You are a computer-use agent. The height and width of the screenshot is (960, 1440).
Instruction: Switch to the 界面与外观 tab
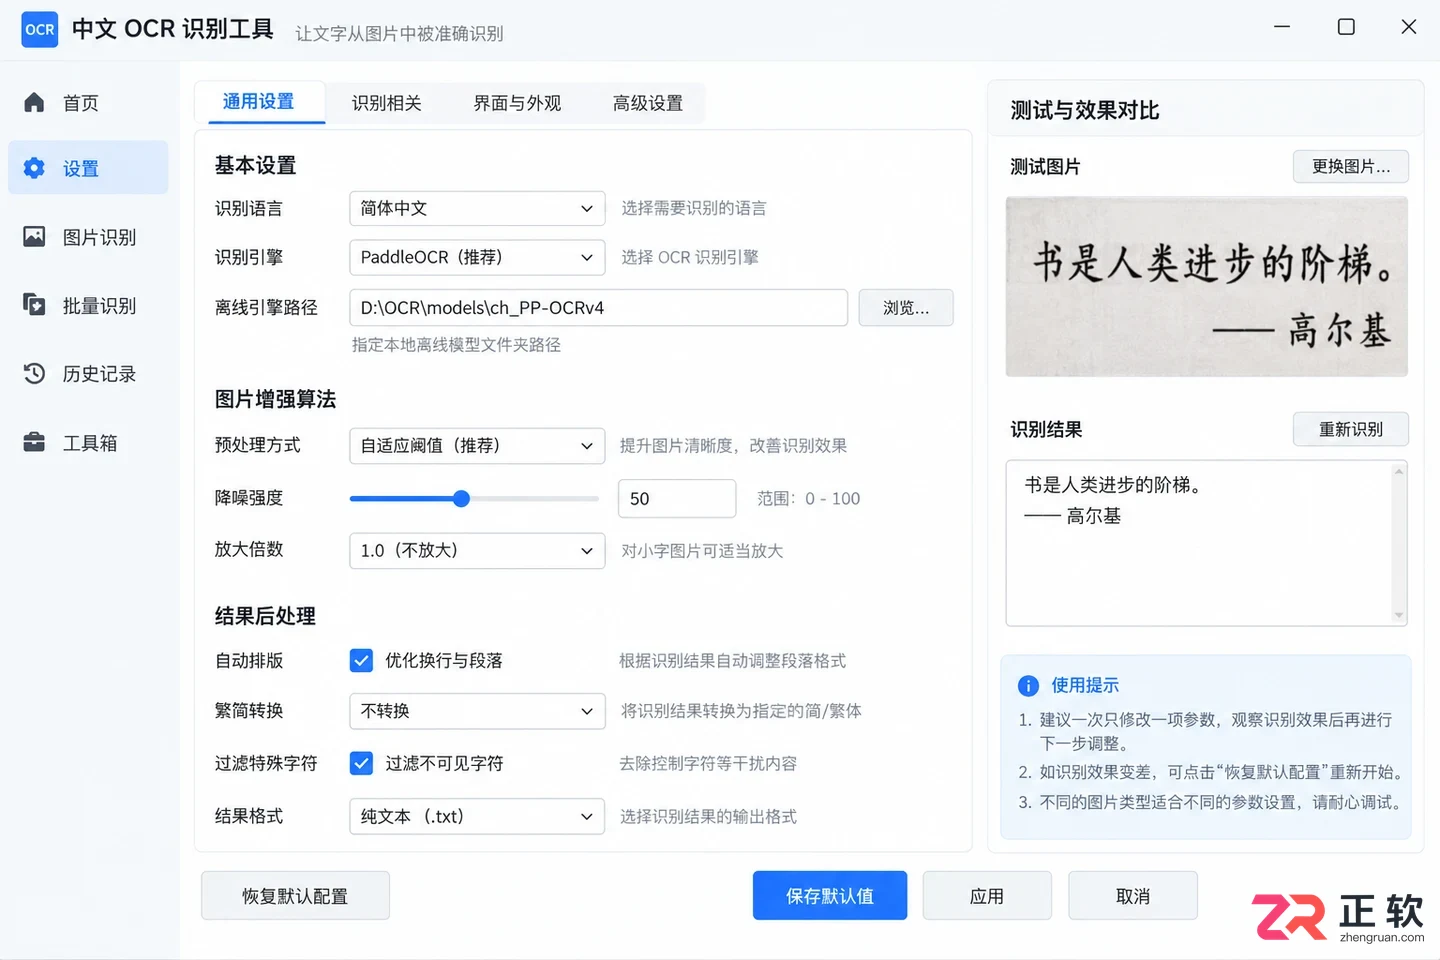tap(517, 103)
